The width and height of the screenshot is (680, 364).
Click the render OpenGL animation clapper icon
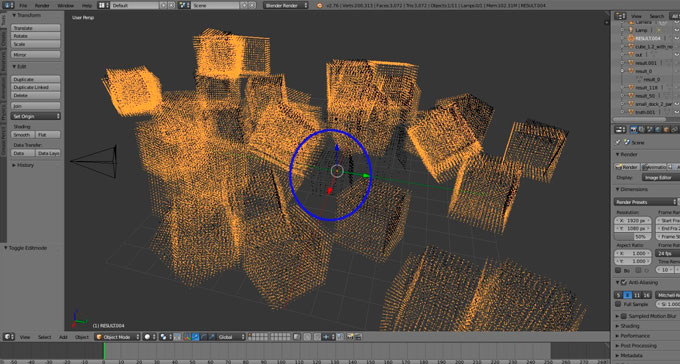pos(358,337)
